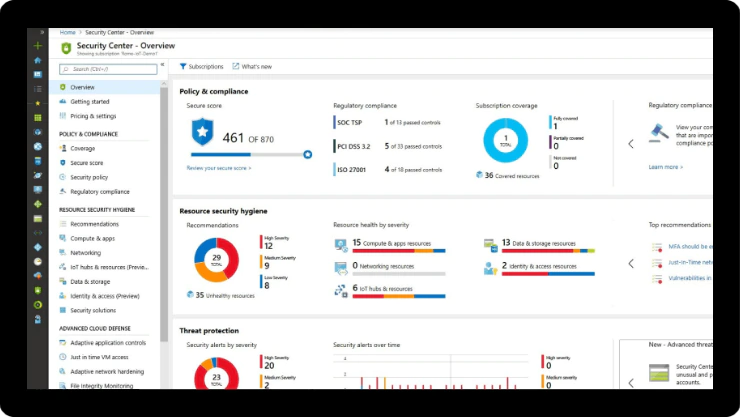Open IoT hubs & resources menu item
This screenshot has width=740, height=417.
tap(109, 267)
